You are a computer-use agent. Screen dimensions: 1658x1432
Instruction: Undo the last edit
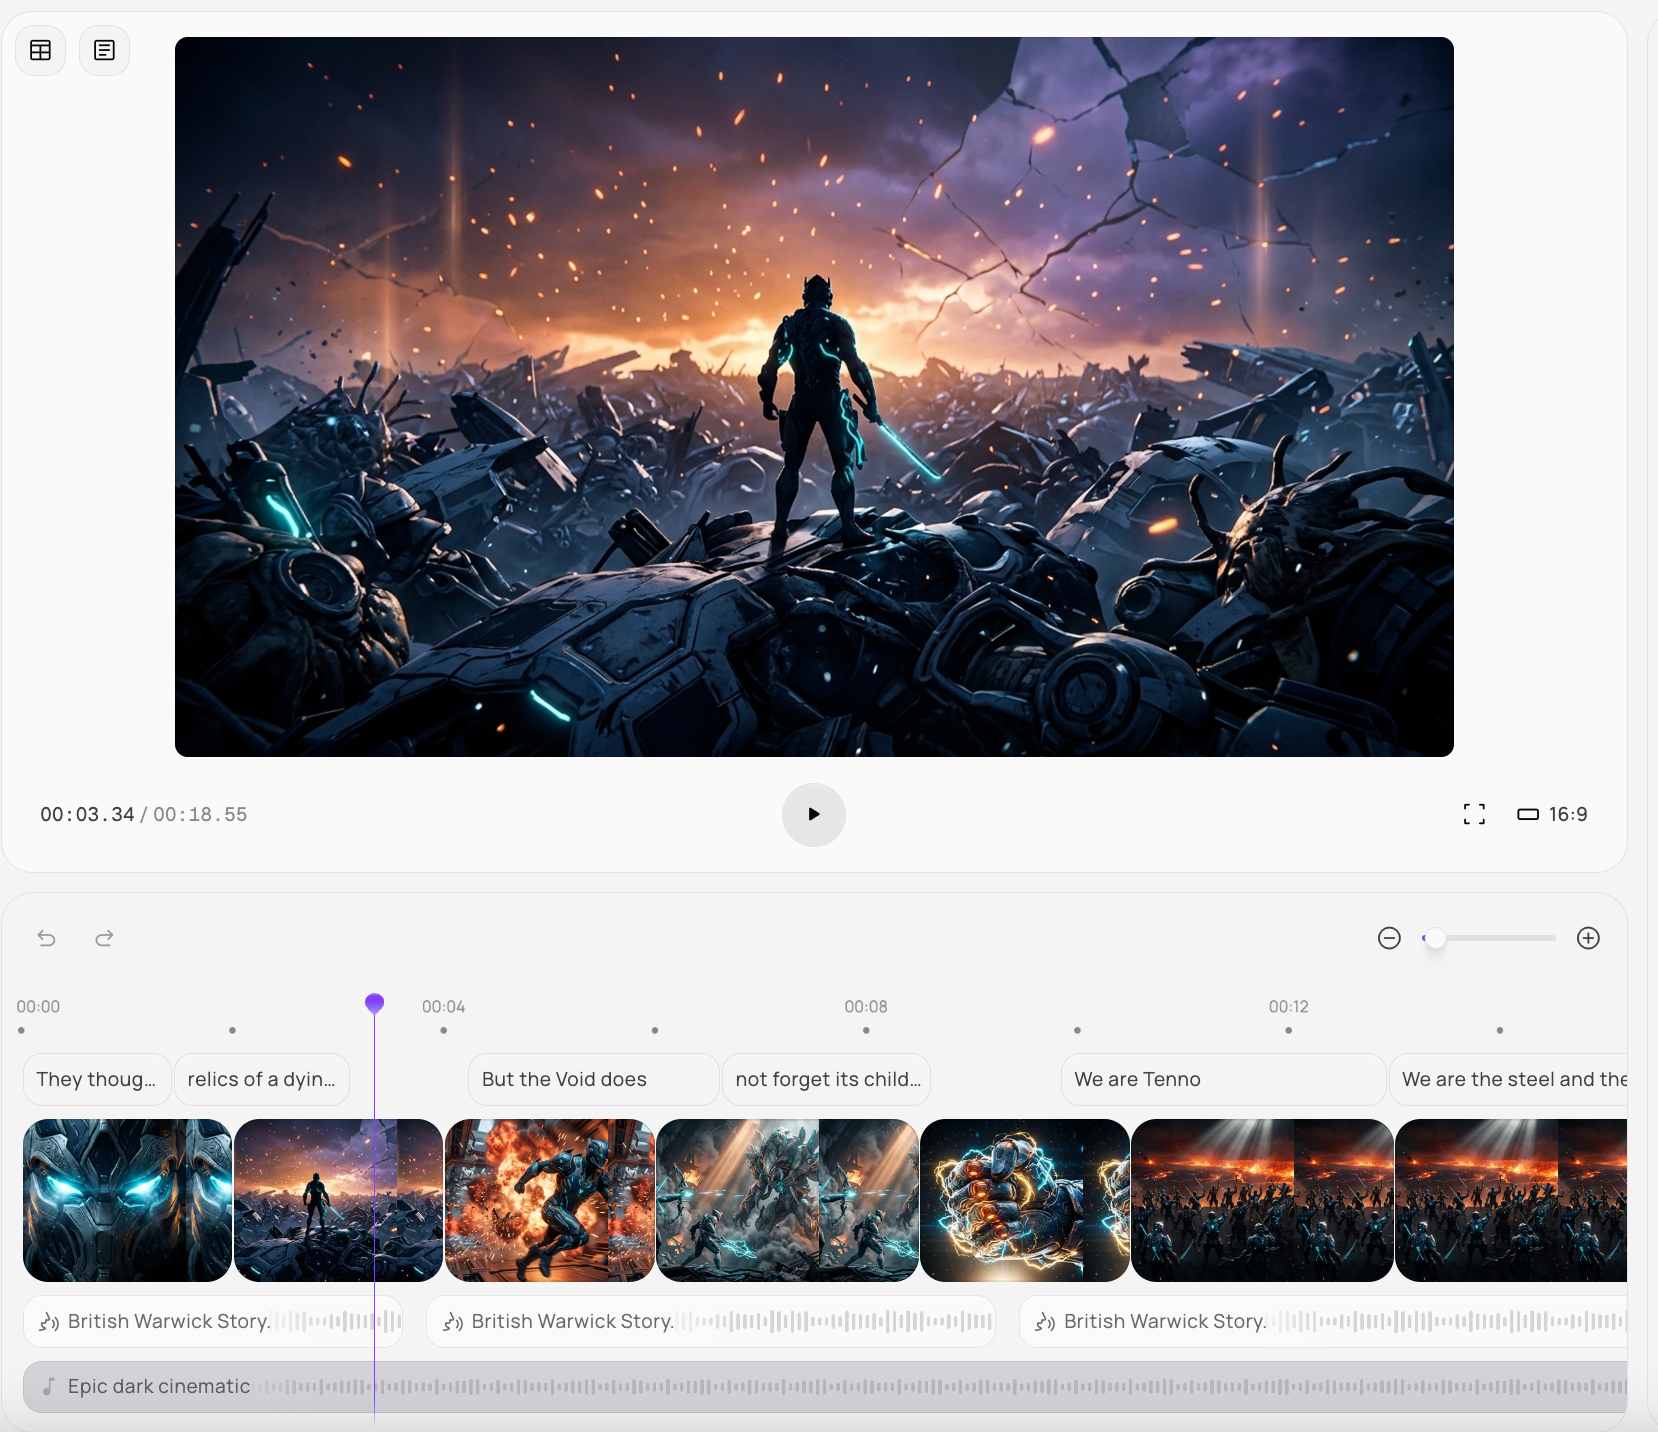[47, 938]
